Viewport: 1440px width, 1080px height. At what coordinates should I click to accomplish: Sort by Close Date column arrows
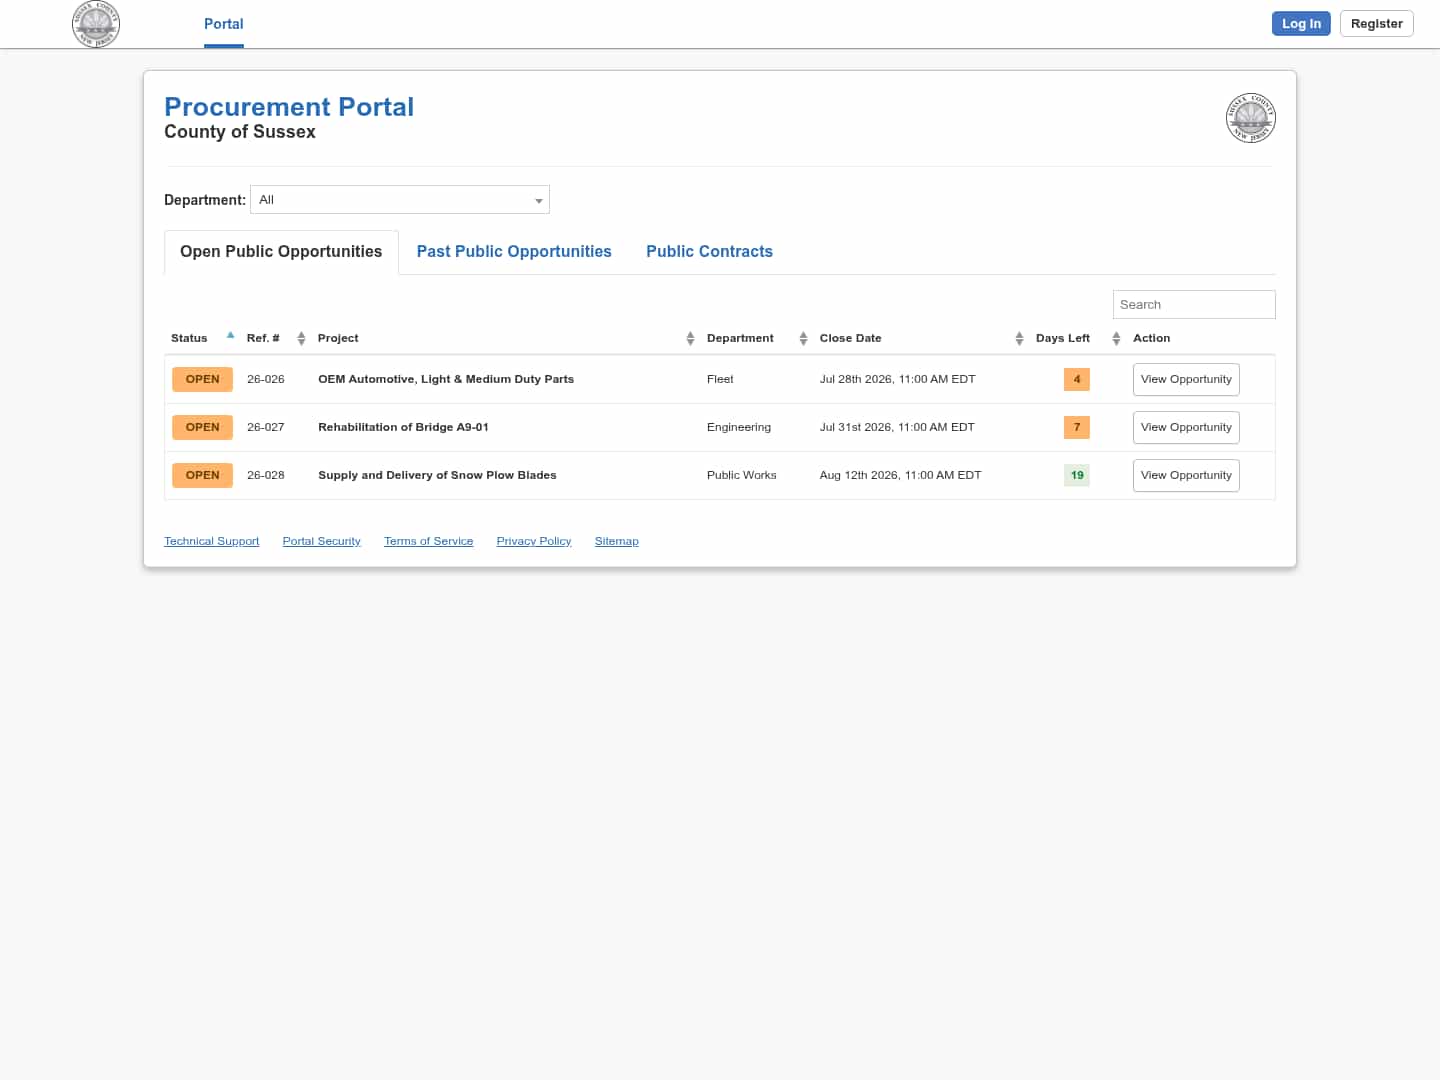coord(1019,339)
